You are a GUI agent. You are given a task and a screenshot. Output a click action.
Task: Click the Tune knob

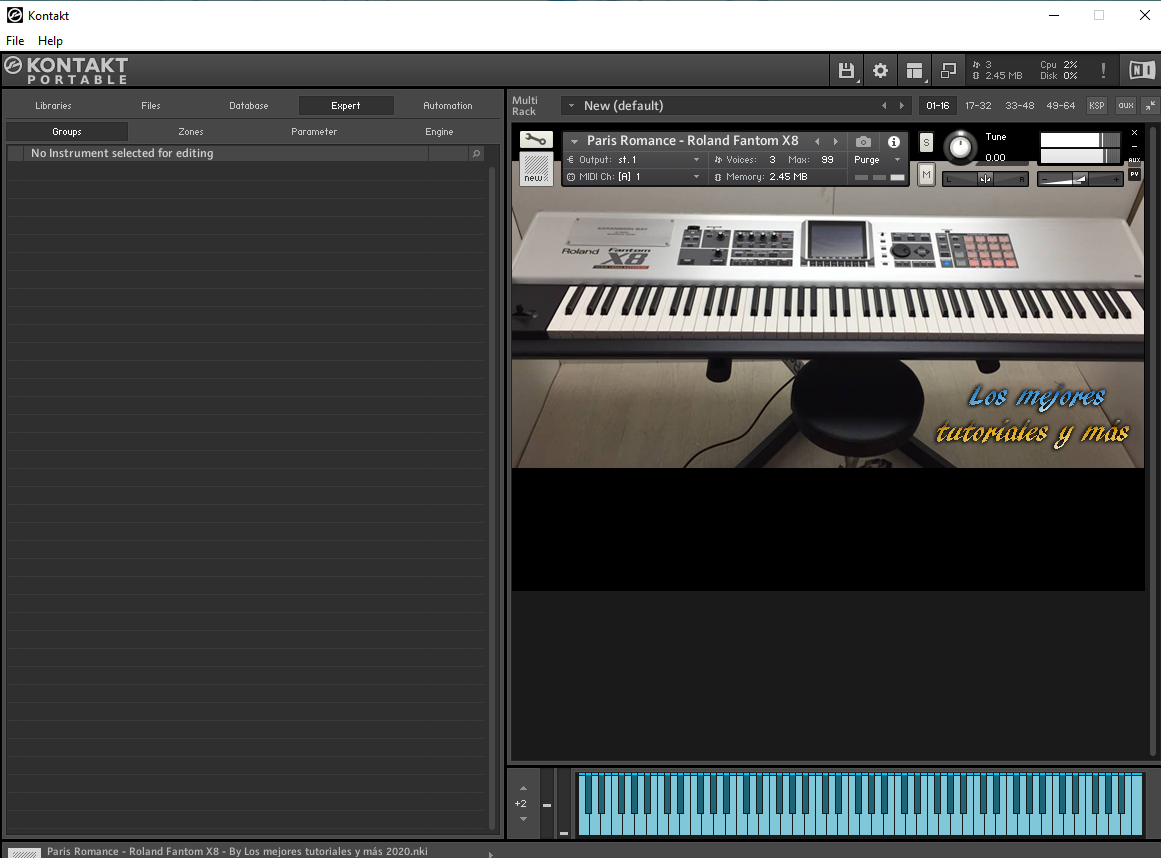click(960, 147)
